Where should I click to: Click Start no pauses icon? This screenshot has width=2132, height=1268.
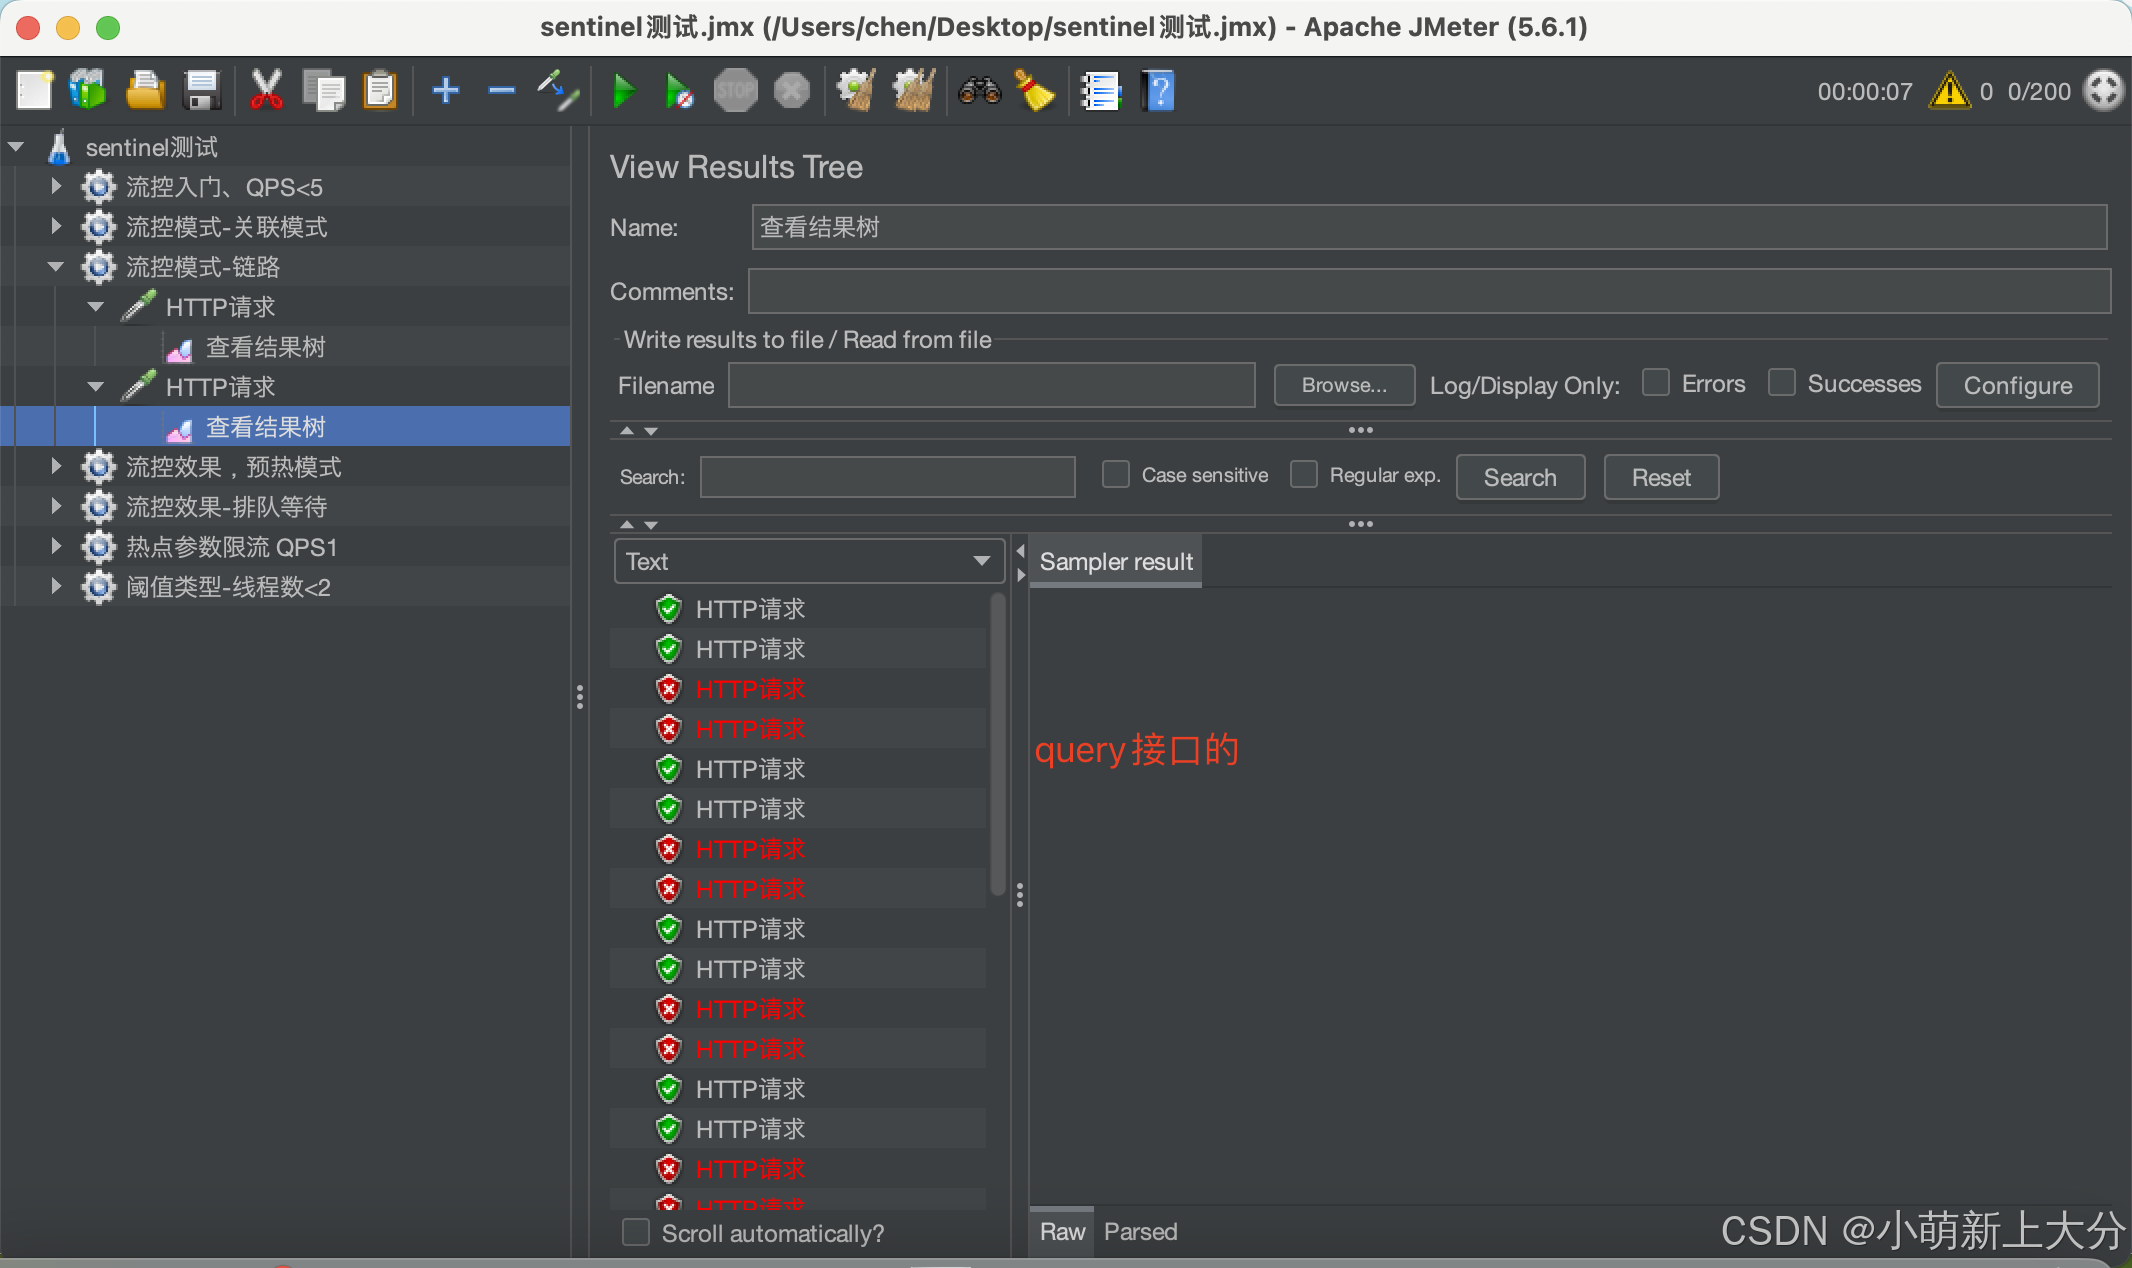pyautogui.click(x=679, y=91)
